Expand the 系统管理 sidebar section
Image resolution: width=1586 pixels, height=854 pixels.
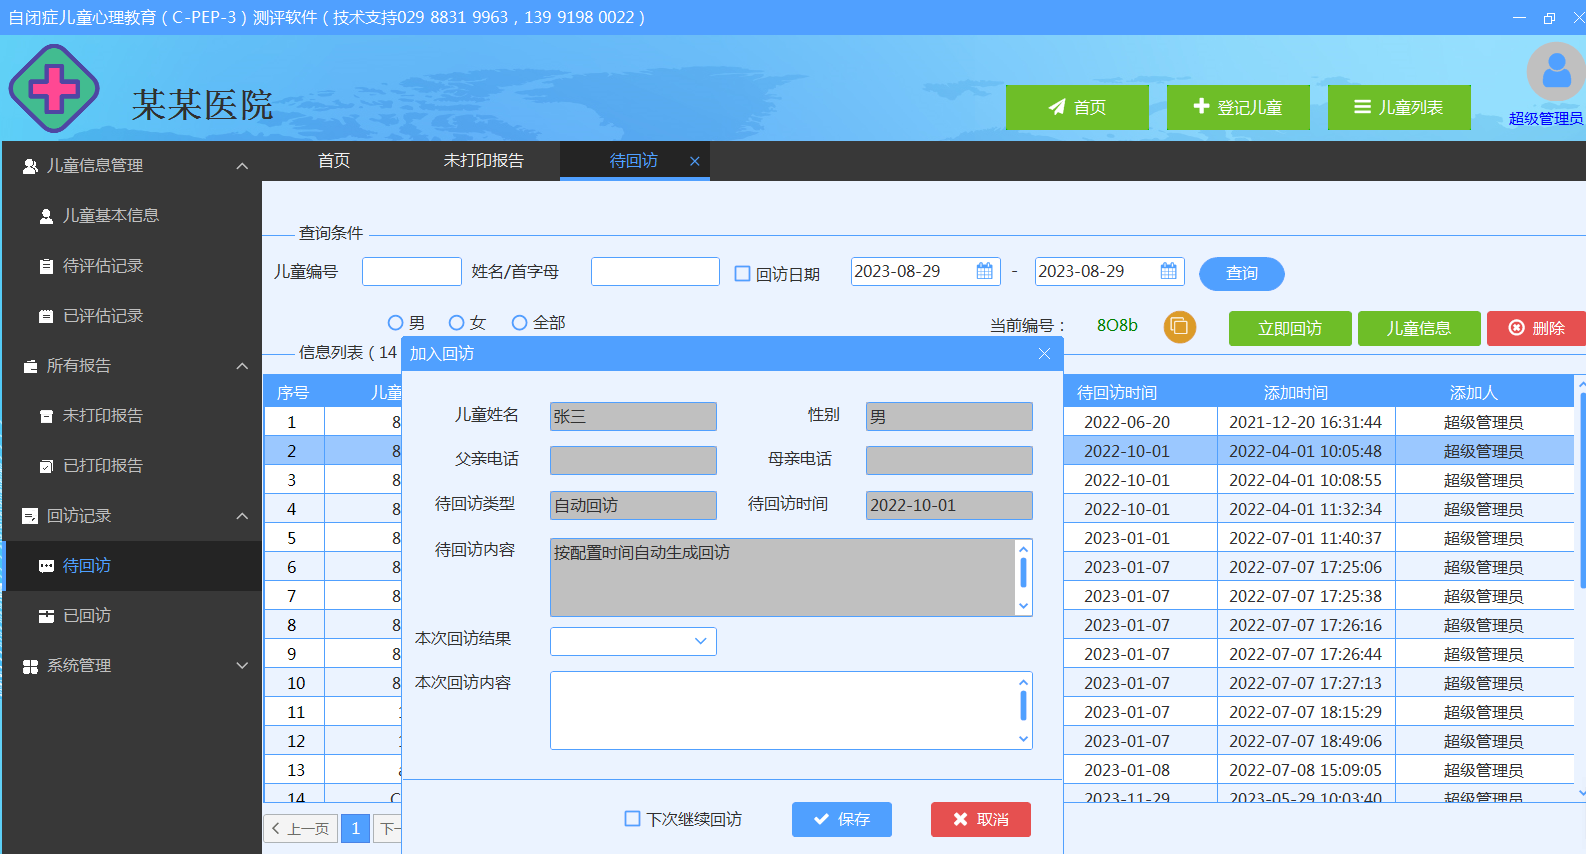click(x=241, y=666)
